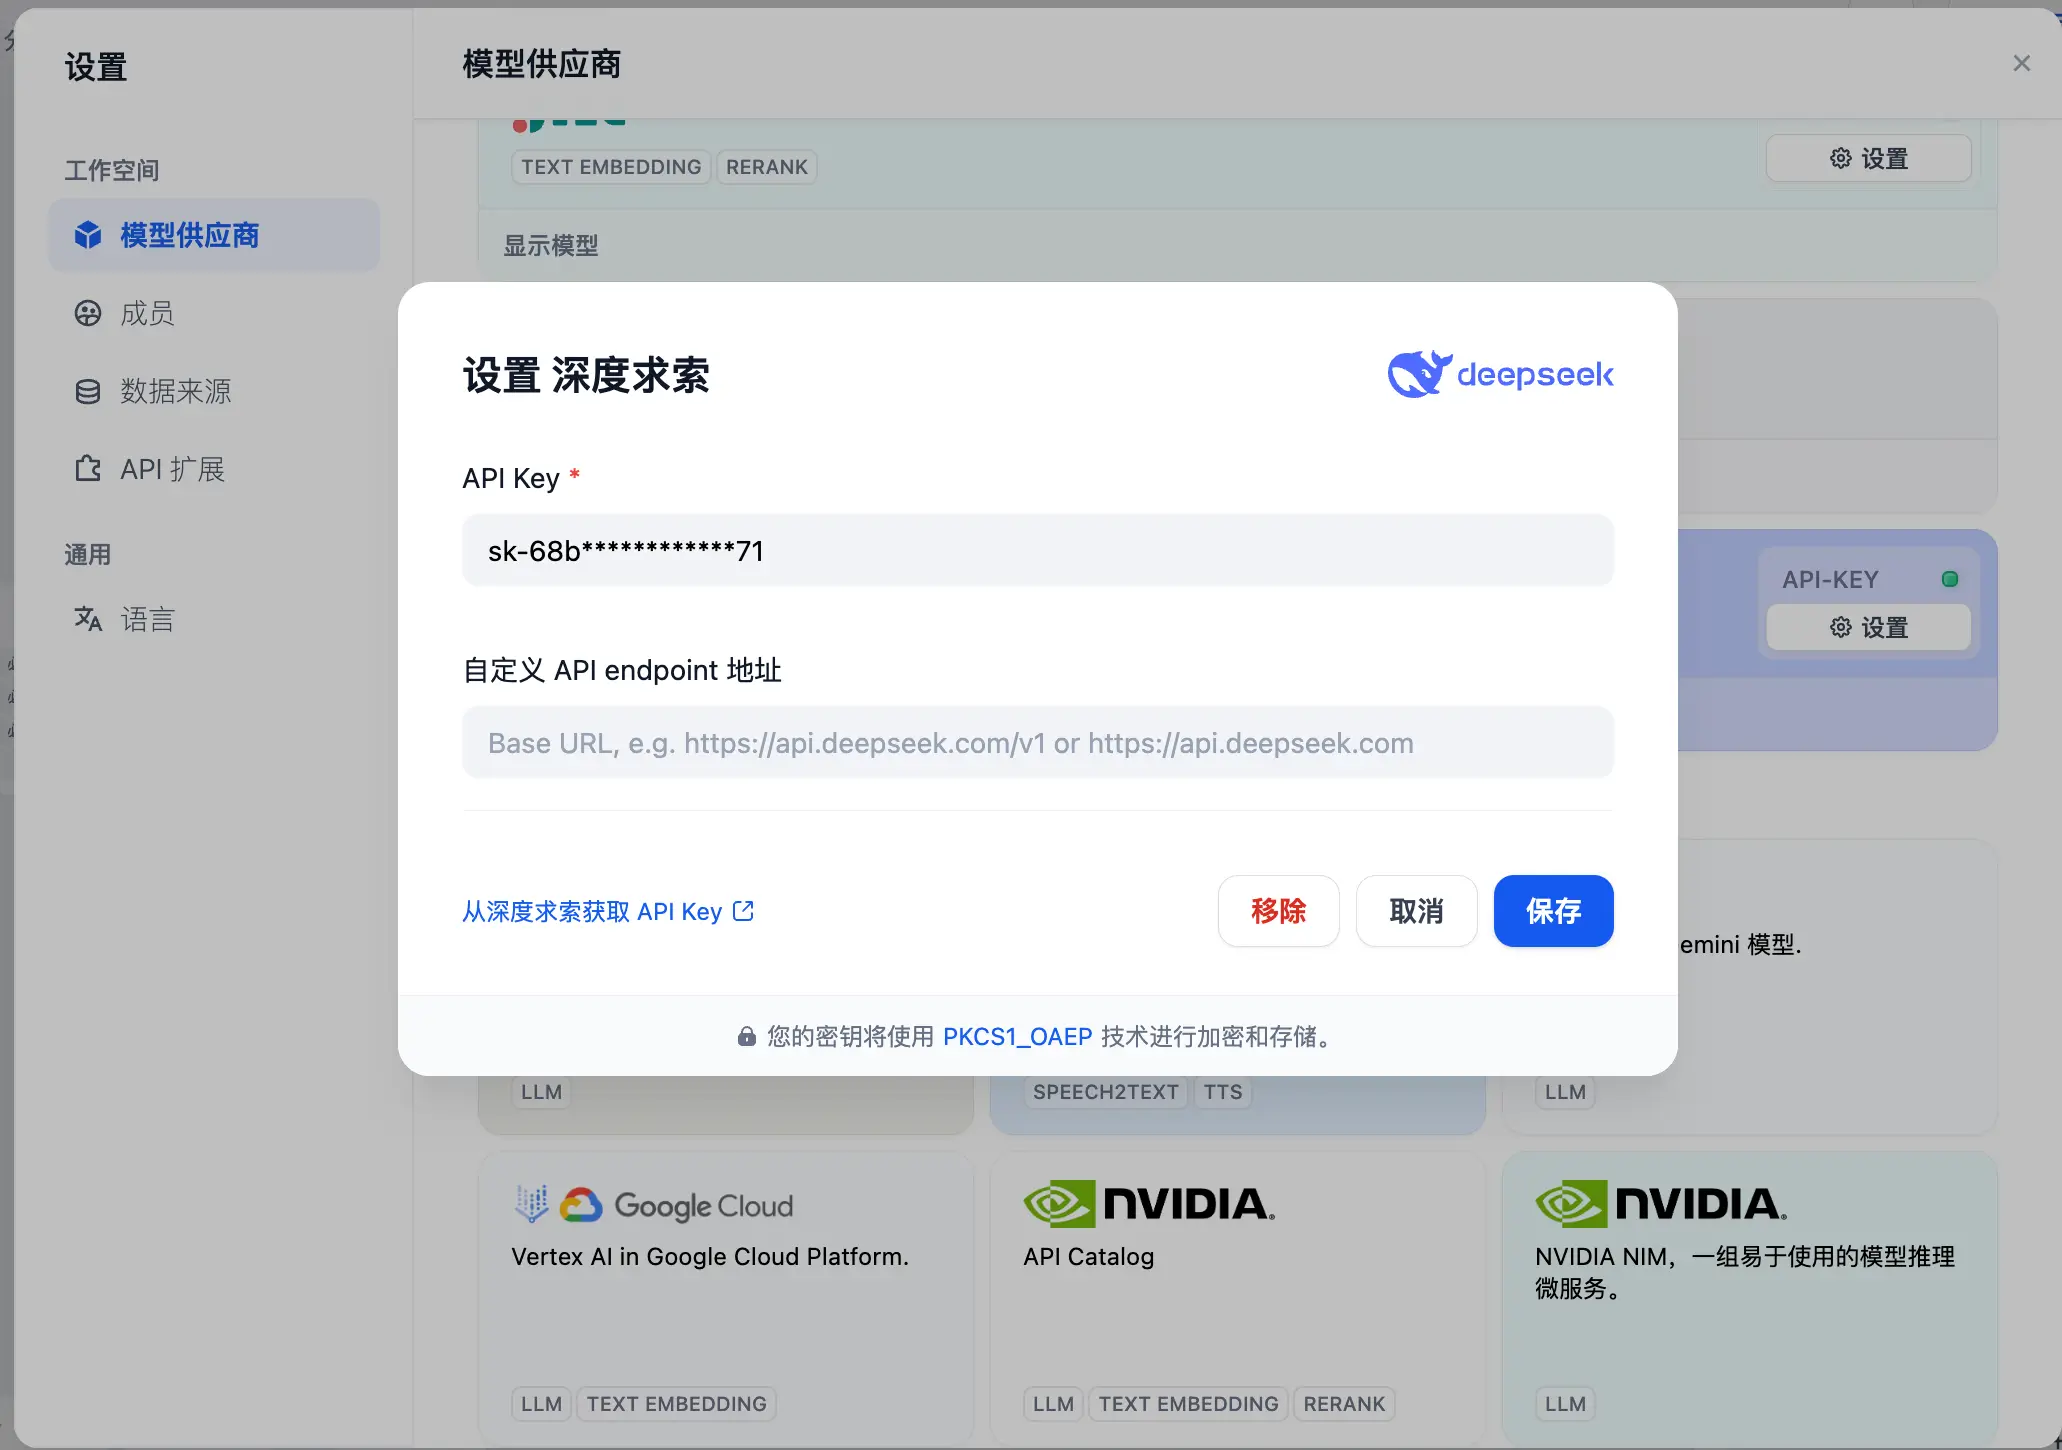Select the NVIDIA API Catalog card logo
This screenshot has height=1450, width=2062.
[x=1149, y=1203]
